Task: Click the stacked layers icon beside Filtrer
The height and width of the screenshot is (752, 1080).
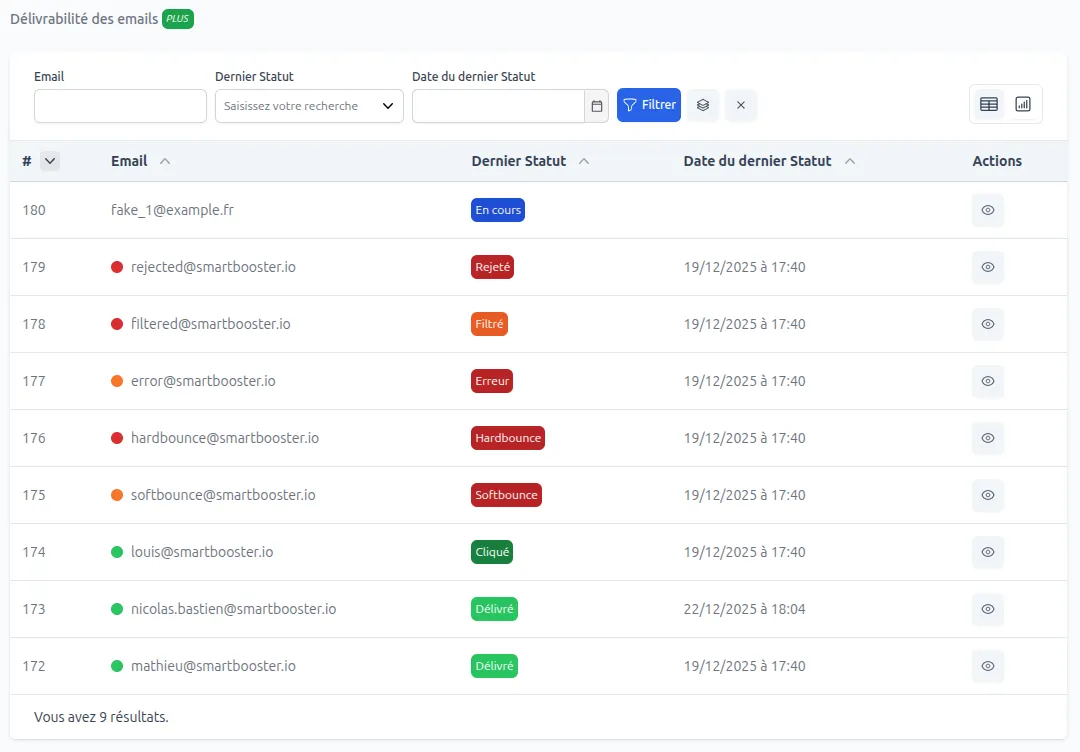Action: (x=702, y=105)
